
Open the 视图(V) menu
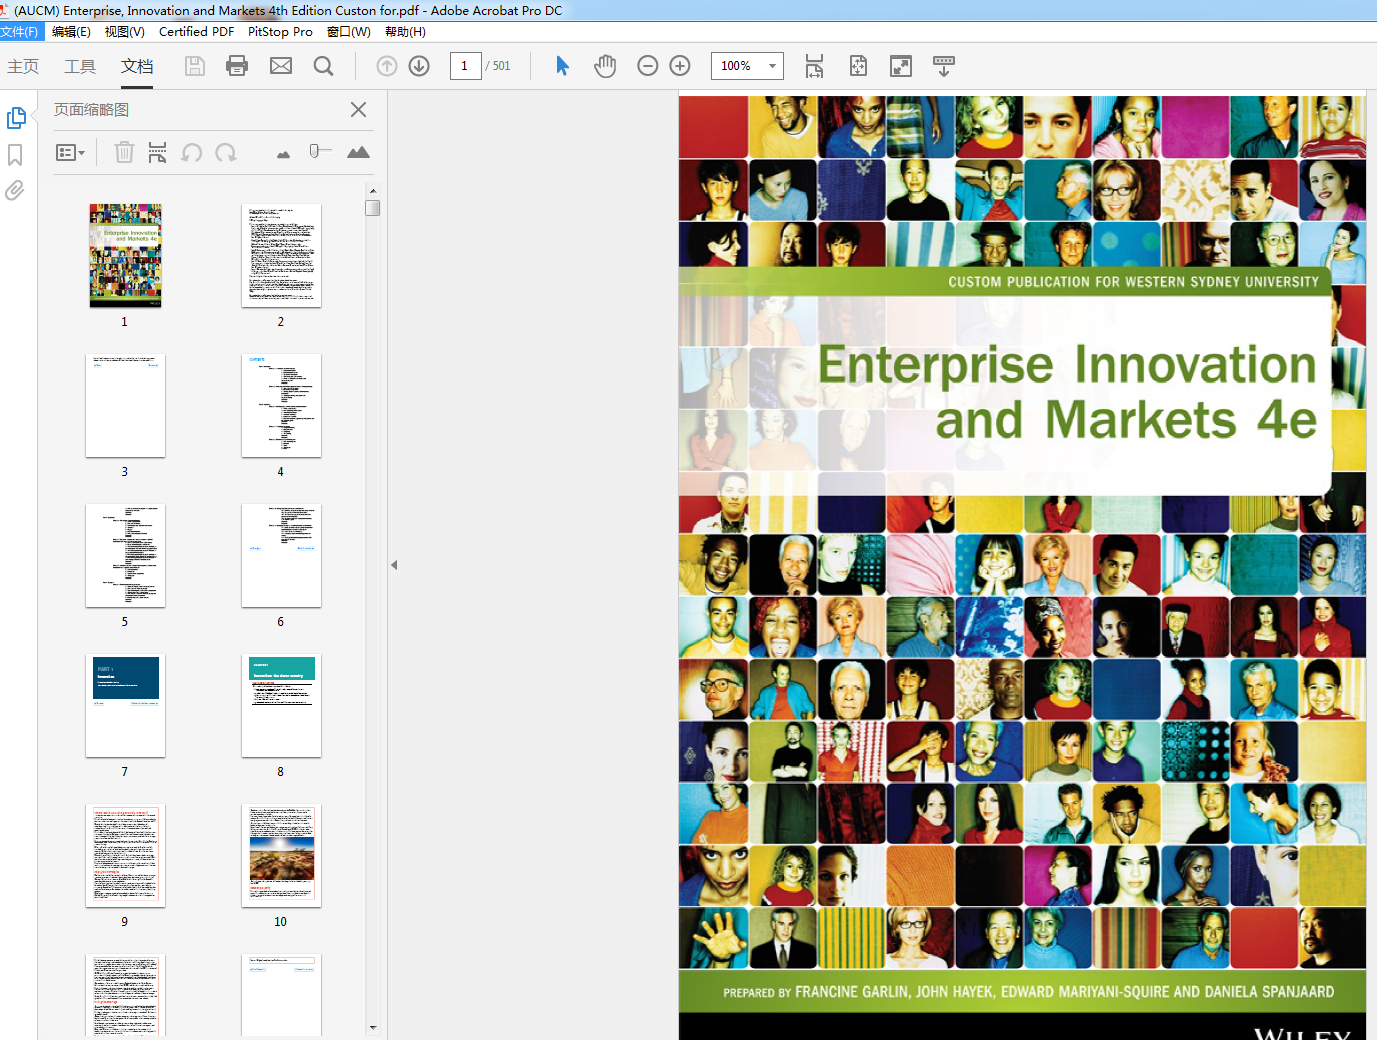125,32
